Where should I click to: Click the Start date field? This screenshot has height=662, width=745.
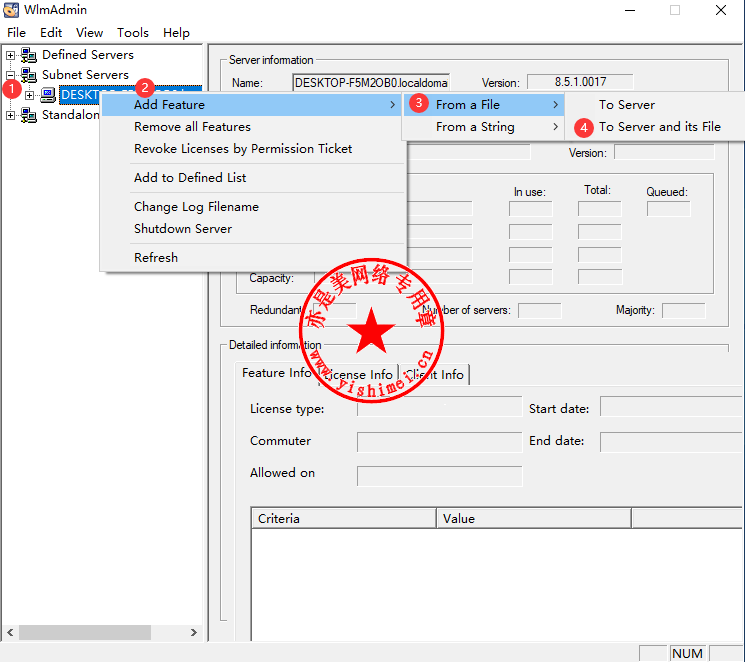pyautogui.click(x=671, y=407)
